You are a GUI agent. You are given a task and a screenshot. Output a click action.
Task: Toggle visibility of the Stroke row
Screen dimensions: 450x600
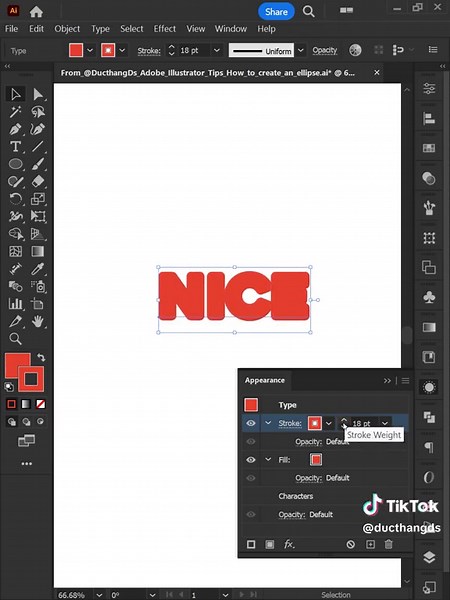(251, 423)
